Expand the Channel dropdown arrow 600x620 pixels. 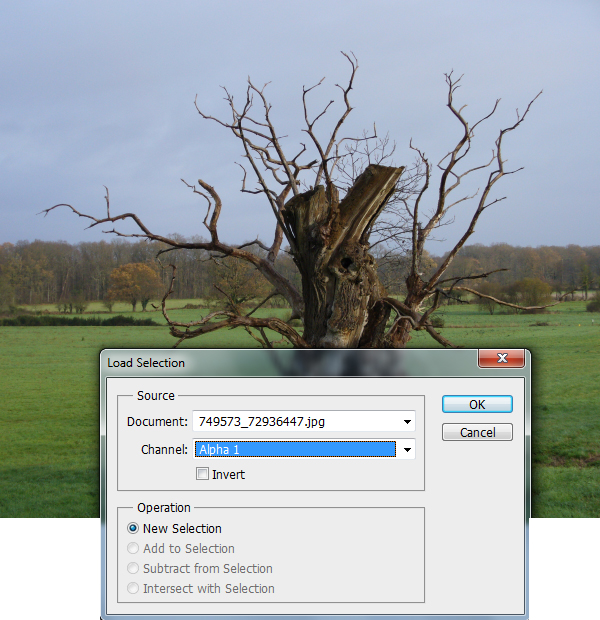tap(407, 450)
